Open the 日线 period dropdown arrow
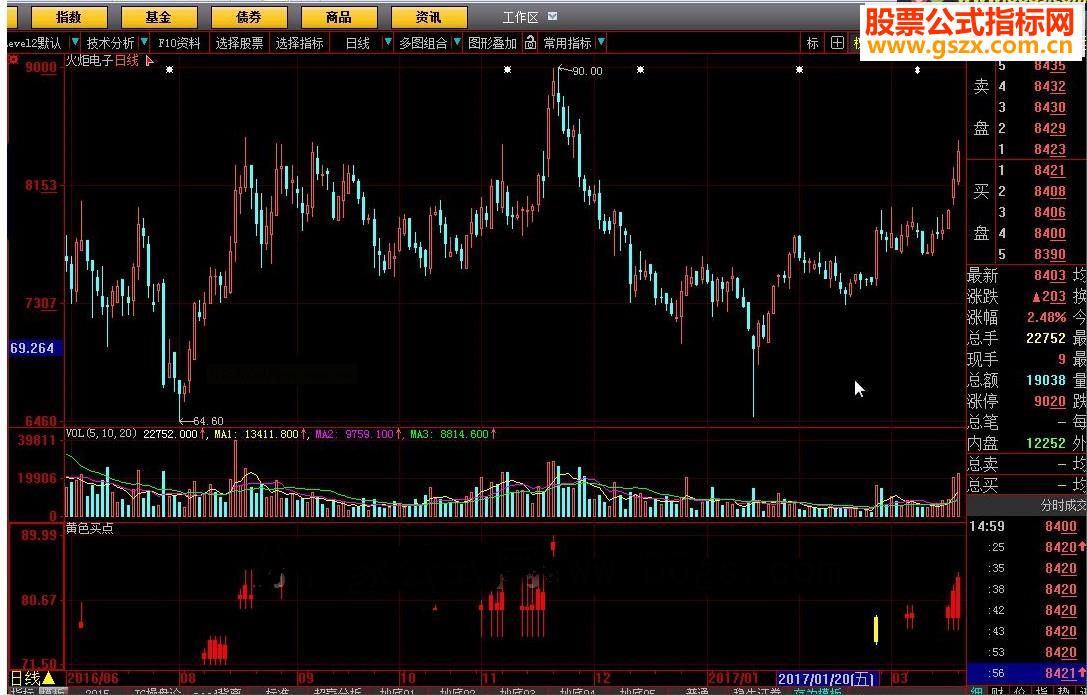Screen dimensions: 1087x695 [x=388, y=43]
